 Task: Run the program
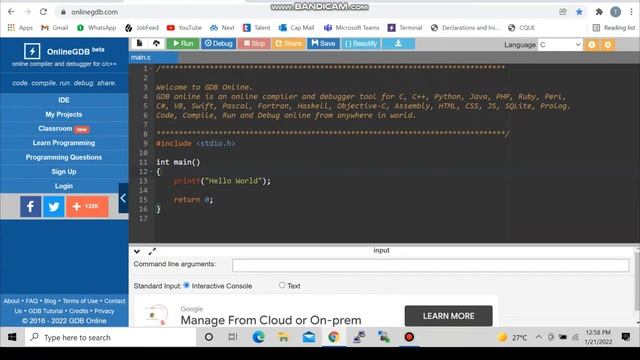(x=183, y=43)
